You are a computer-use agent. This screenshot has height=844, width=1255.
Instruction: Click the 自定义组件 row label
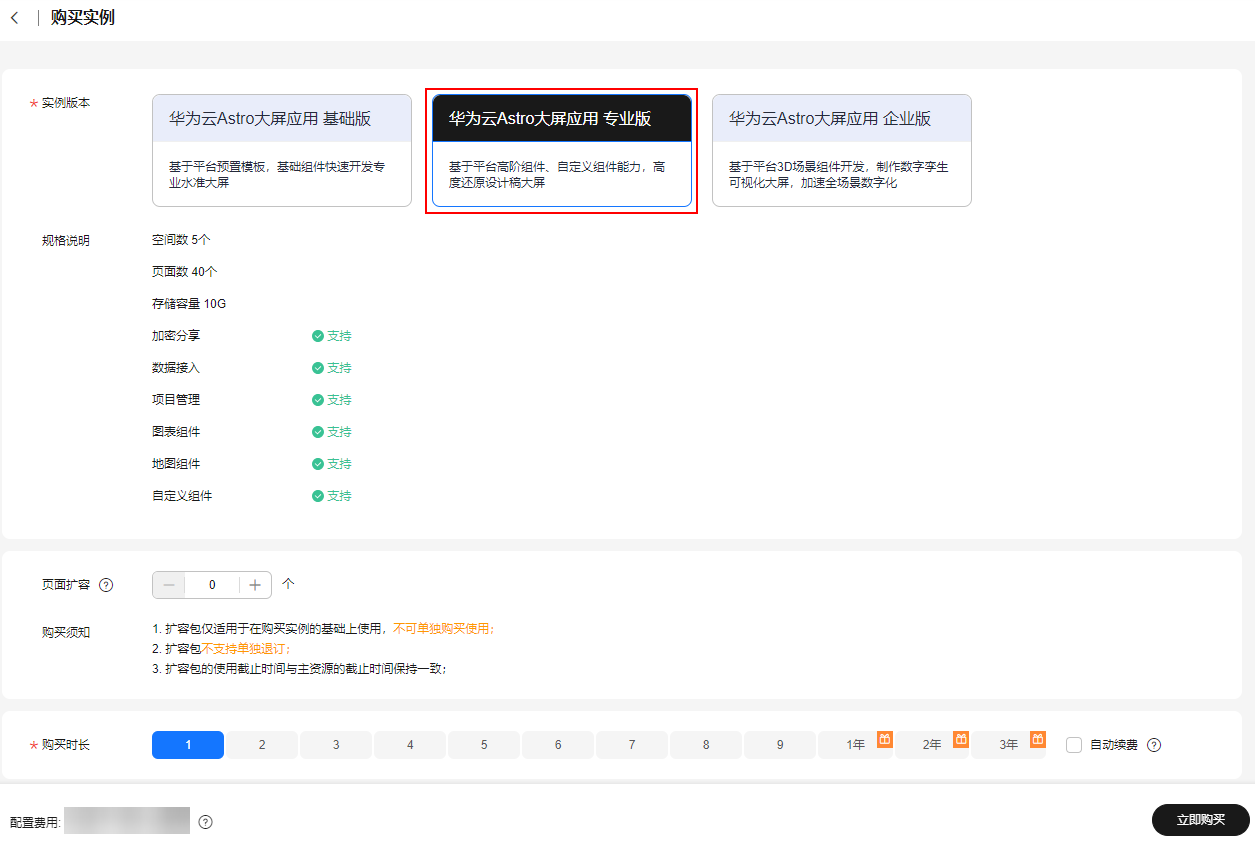pos(182,496)
